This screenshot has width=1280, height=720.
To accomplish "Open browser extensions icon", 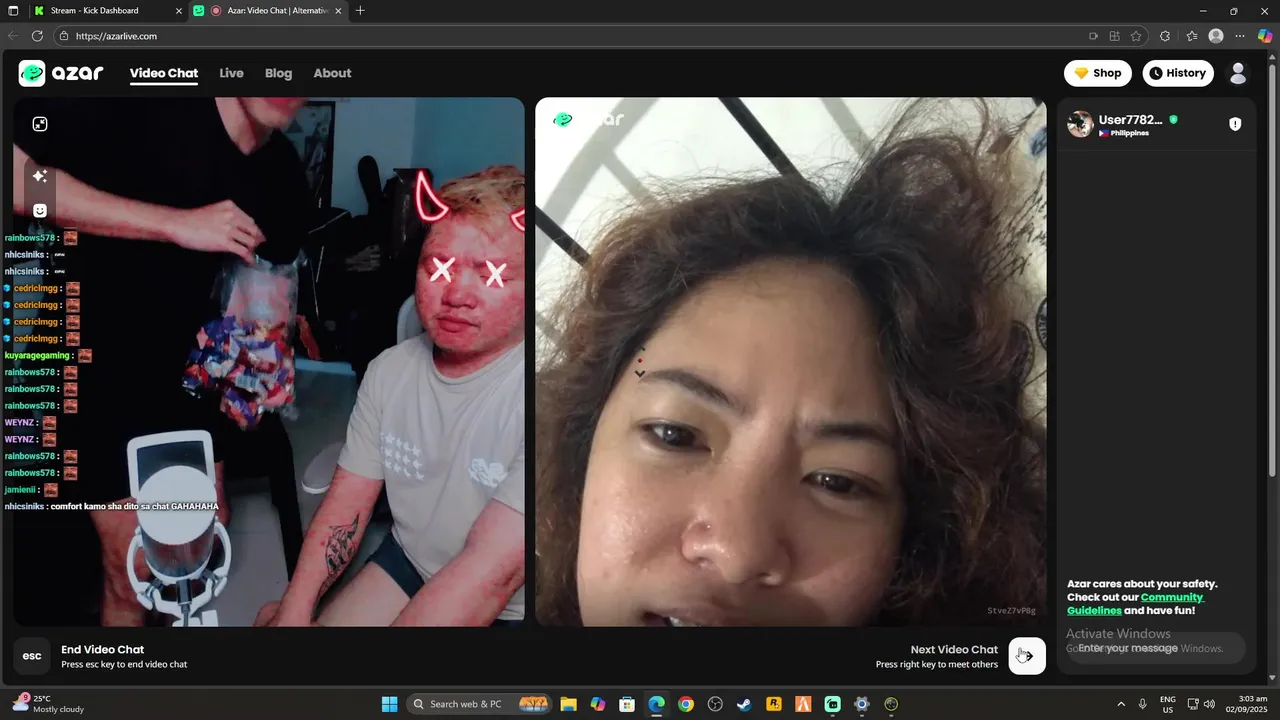I will tap(1165, 36).
